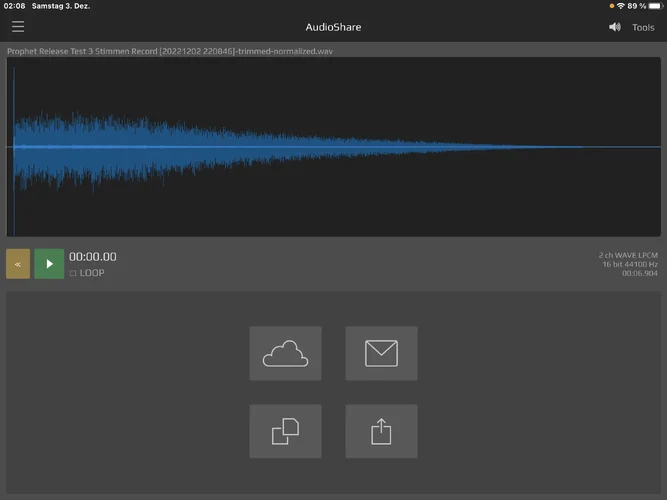The height and width of the screenshot is (500, 667).
Task: Tap the Samstag 3. Dez. date
Action: pyautogui.click(x=61, y=6)
